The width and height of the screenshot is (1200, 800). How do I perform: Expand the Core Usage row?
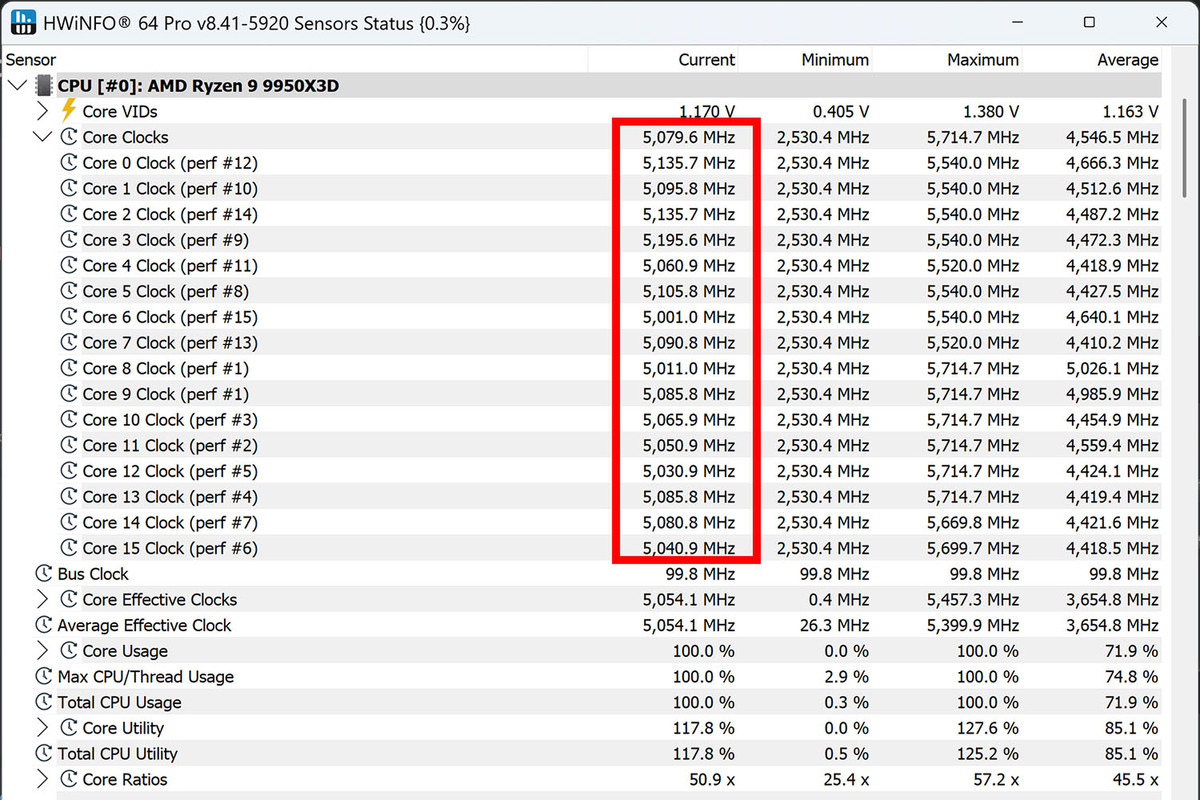[x=42, y=651]
